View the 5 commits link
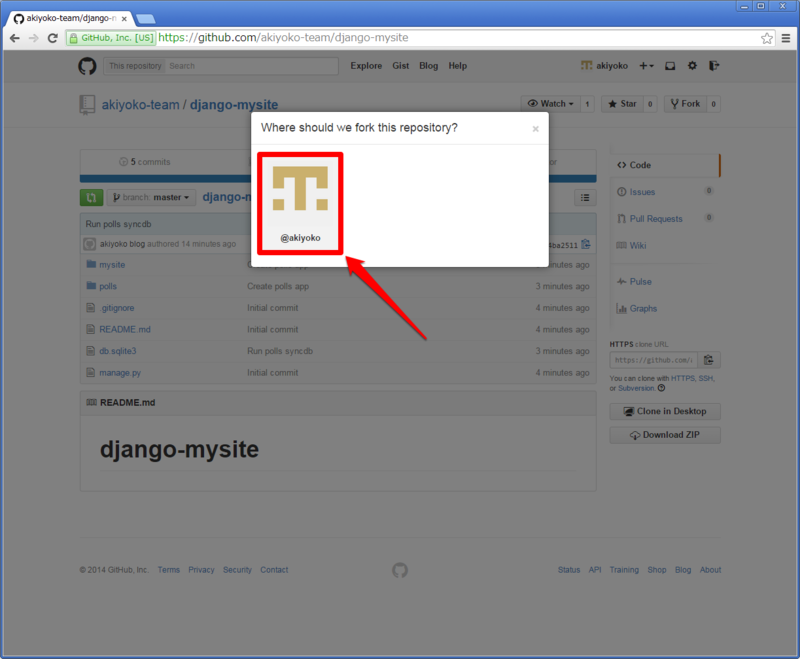This screenshot has width=800, height=659. tap(145, 162)
